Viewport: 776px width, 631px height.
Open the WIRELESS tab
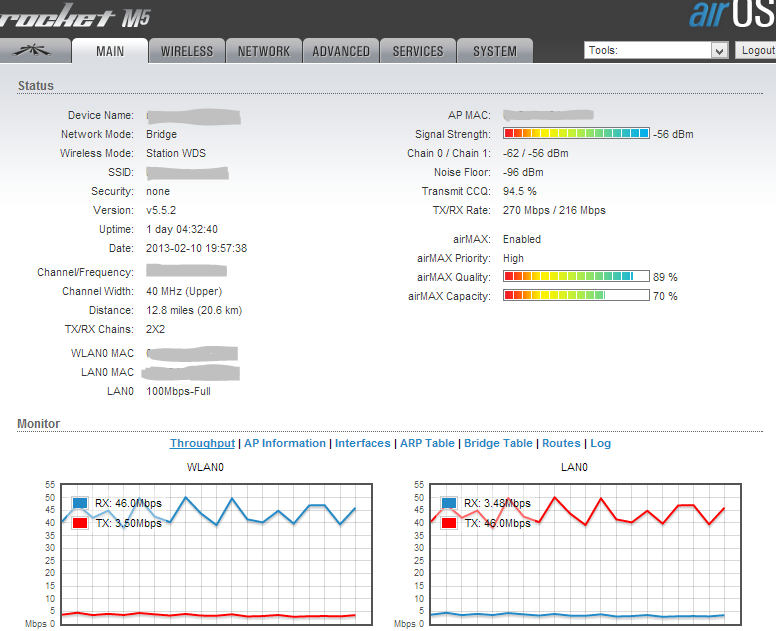pos(187,51)
